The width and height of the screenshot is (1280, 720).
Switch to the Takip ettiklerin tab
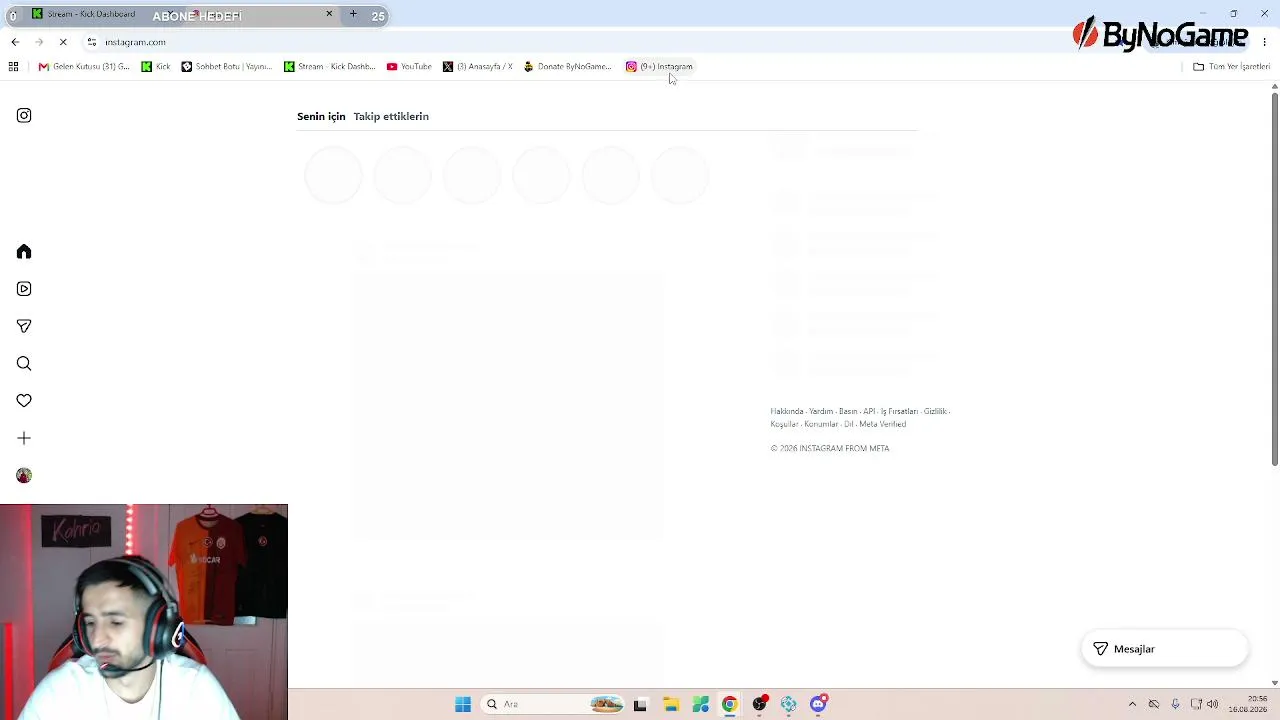pos(391,116)
